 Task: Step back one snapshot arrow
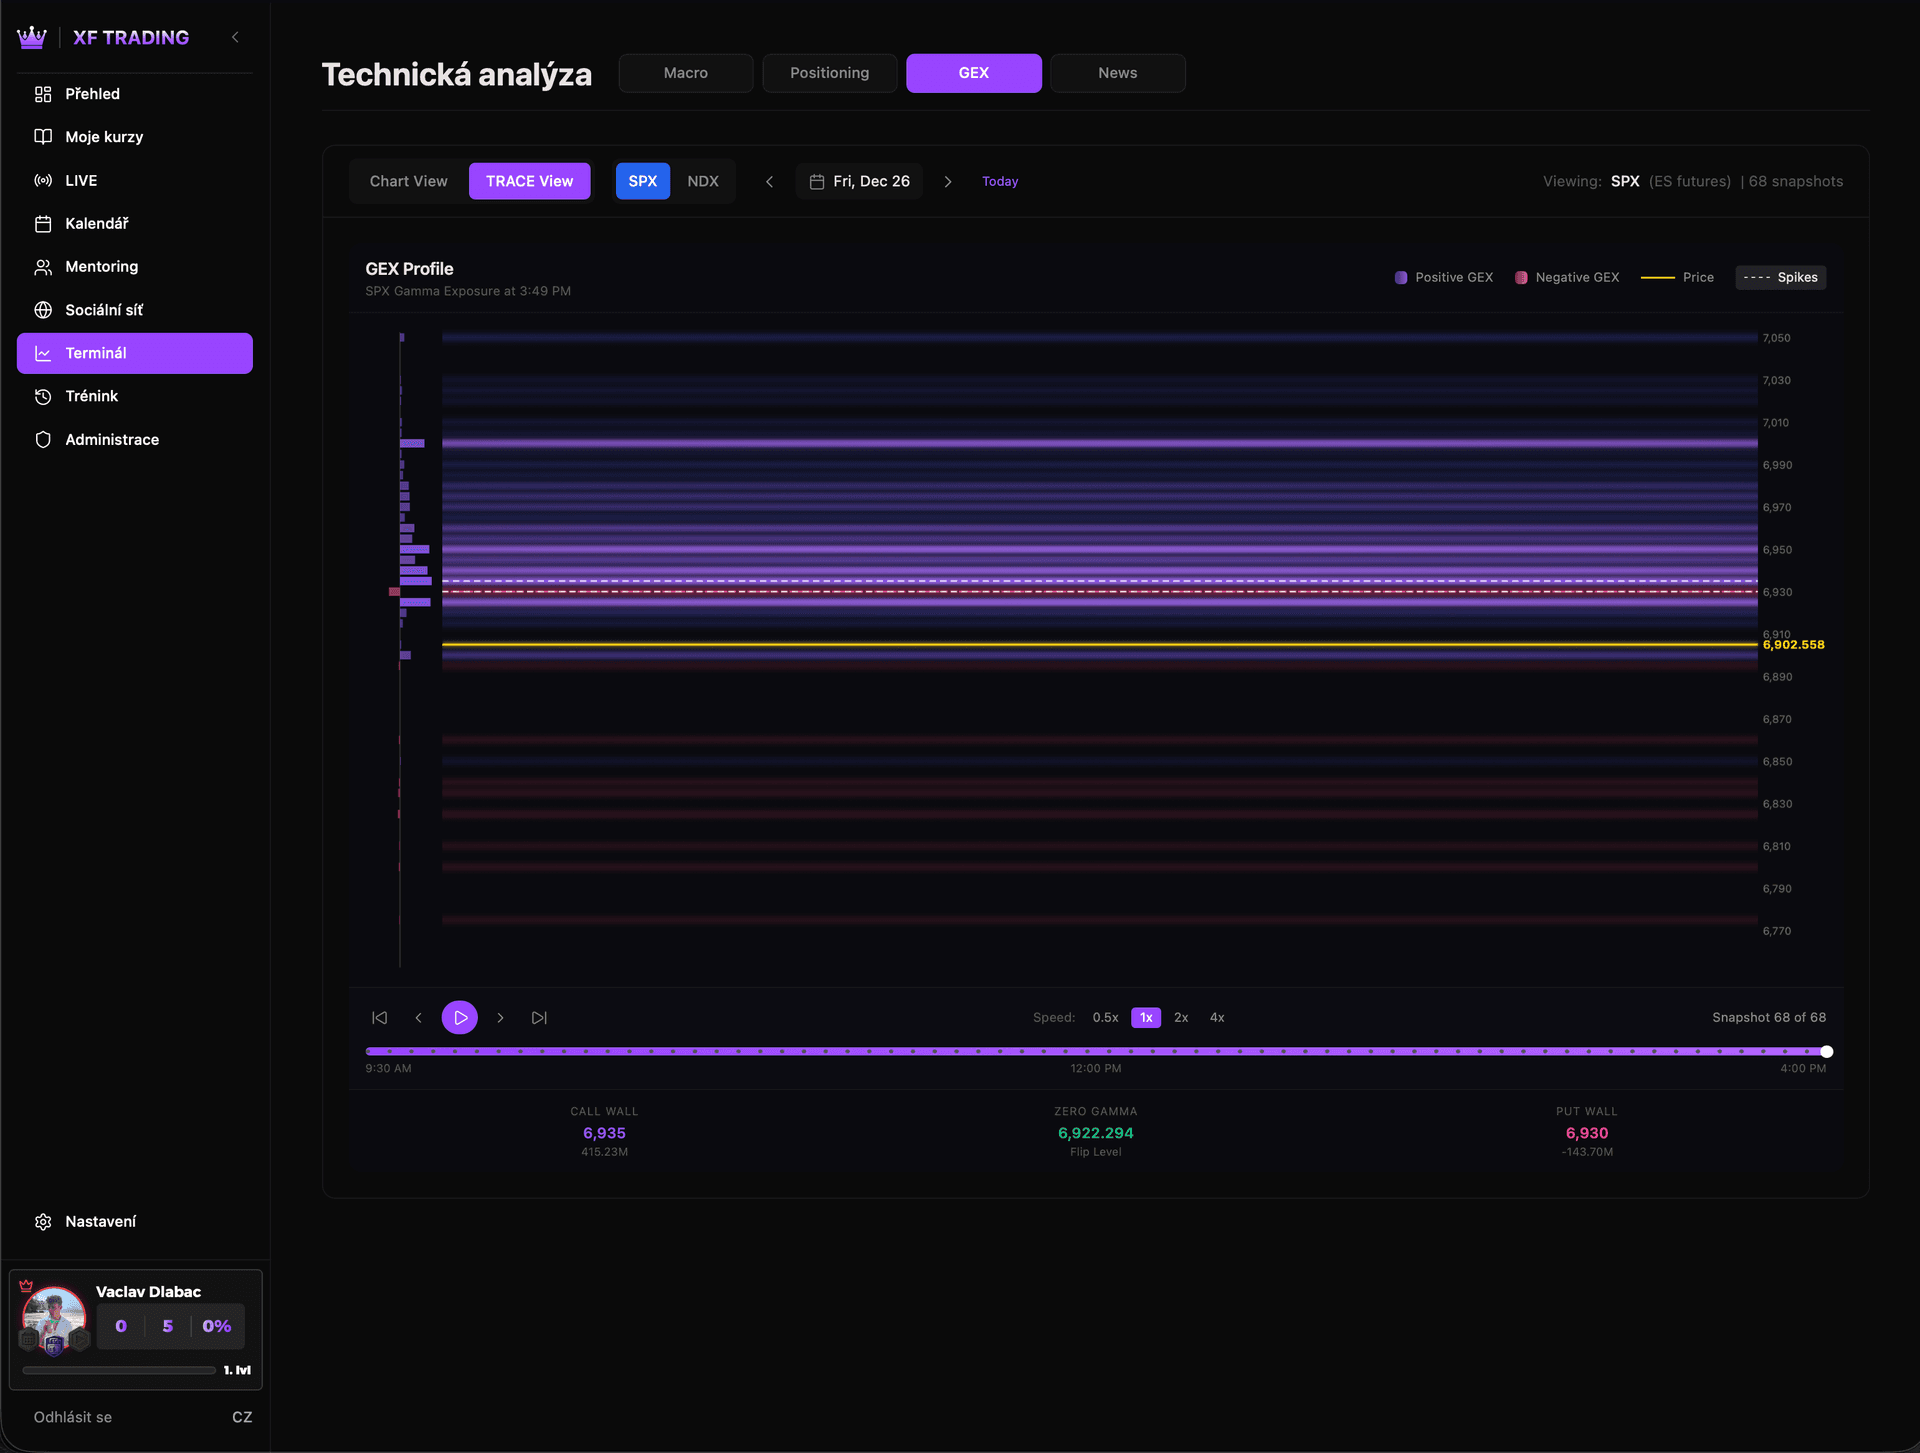point(419,1017)
